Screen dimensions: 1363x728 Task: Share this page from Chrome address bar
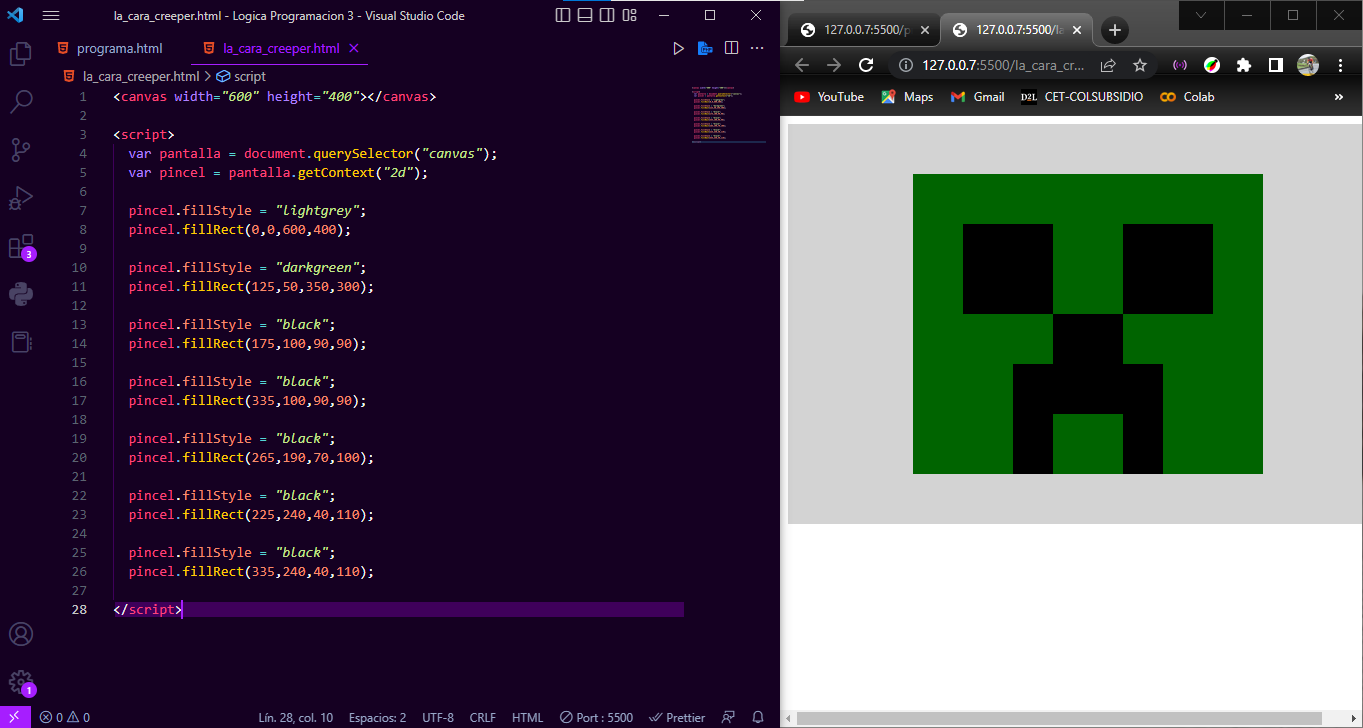[x=1108, y=65]
